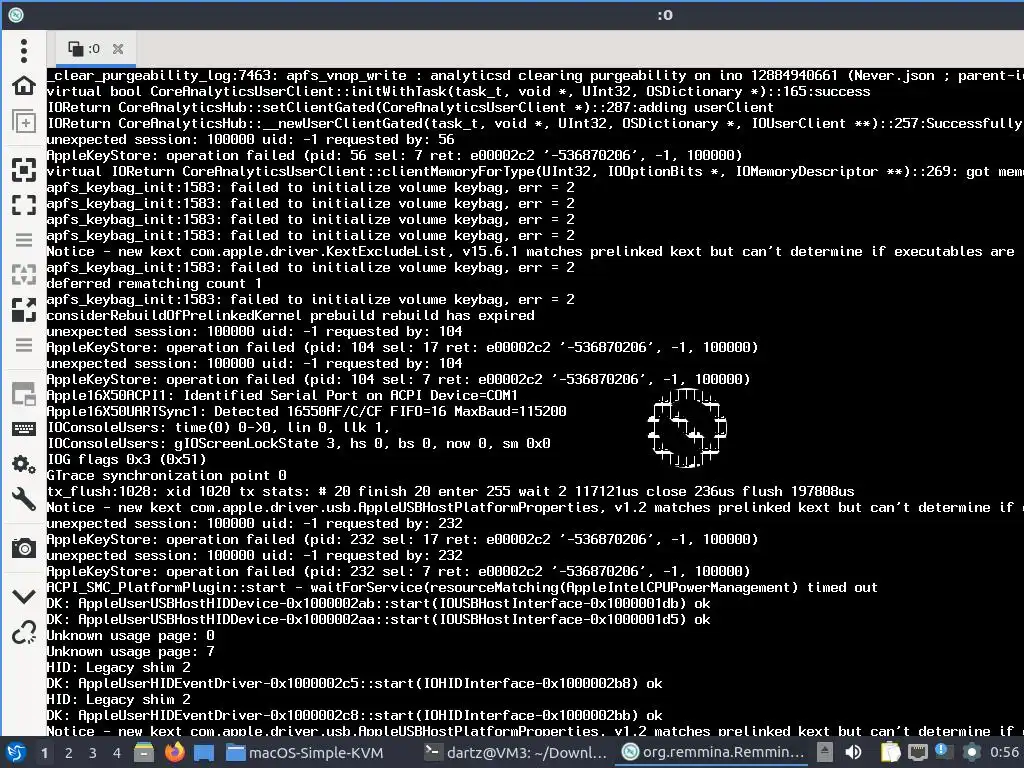The image size is (1024, 768).
Task: Switch to the macOS-Simple-KVM window
Action: pyautogui.click(x=304, y=752)
